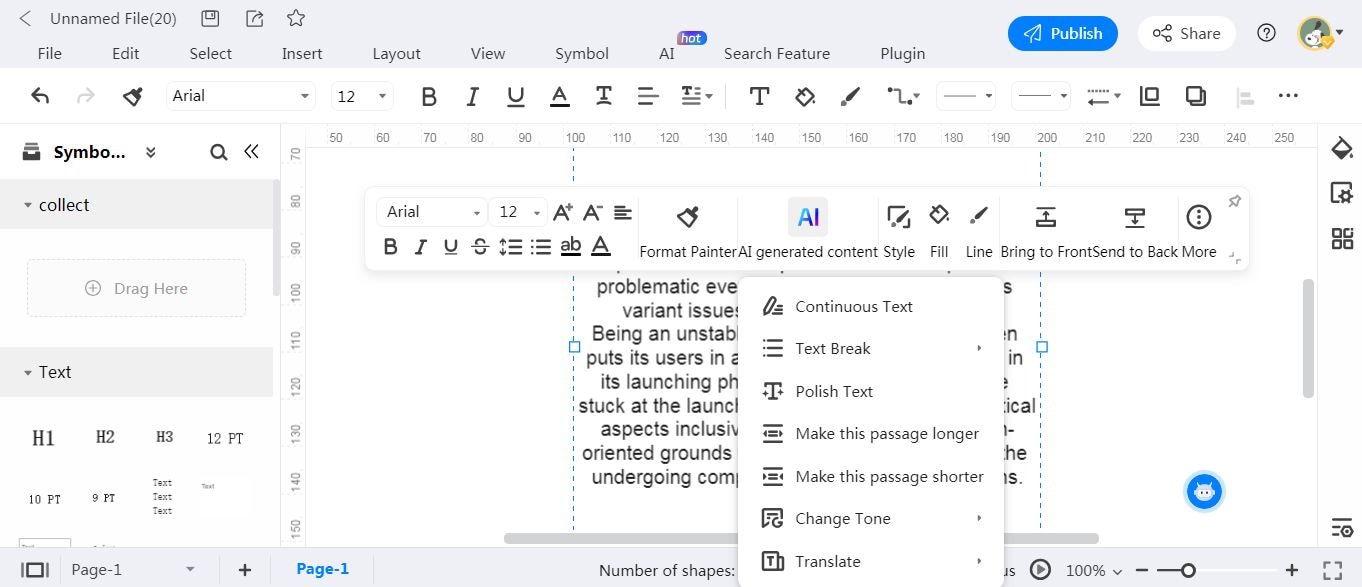
Task: Search symbols with the magnifier icon
Action: 219,152
